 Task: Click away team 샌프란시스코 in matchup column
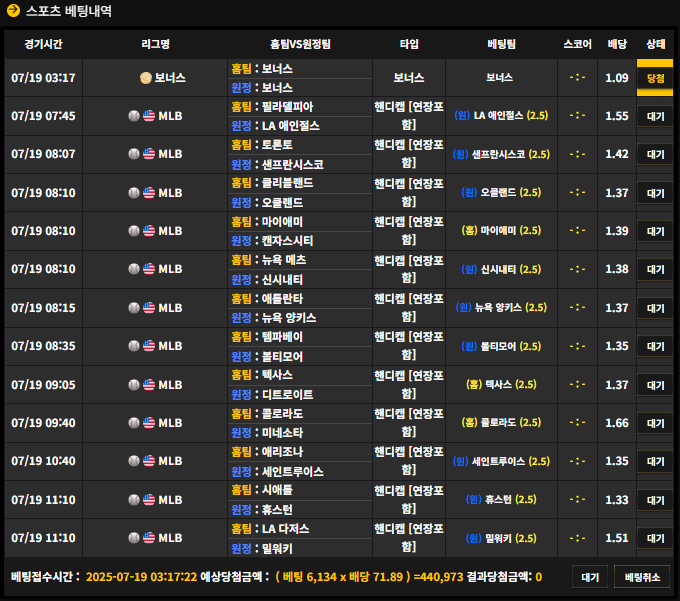[293, 164]
